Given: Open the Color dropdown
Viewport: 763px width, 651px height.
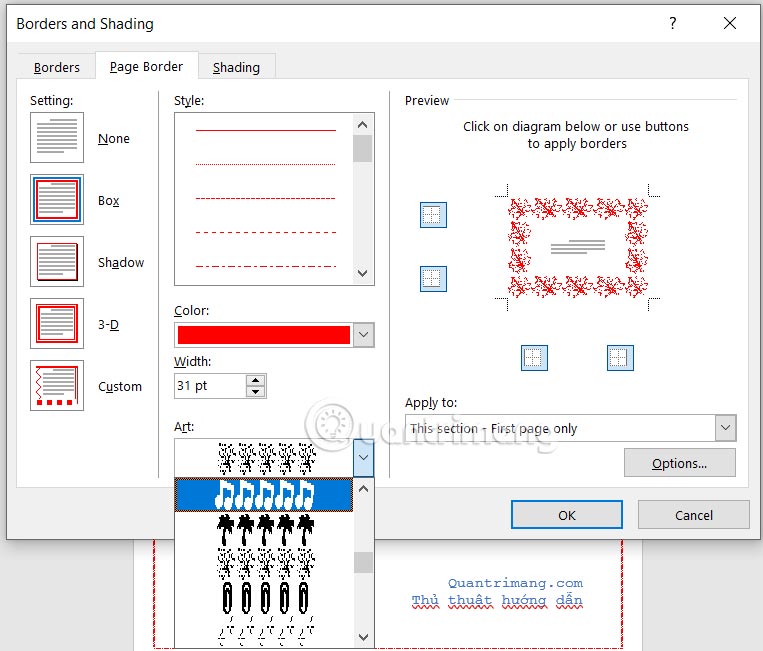Looking at the screenshot, I should pos(363,335).
